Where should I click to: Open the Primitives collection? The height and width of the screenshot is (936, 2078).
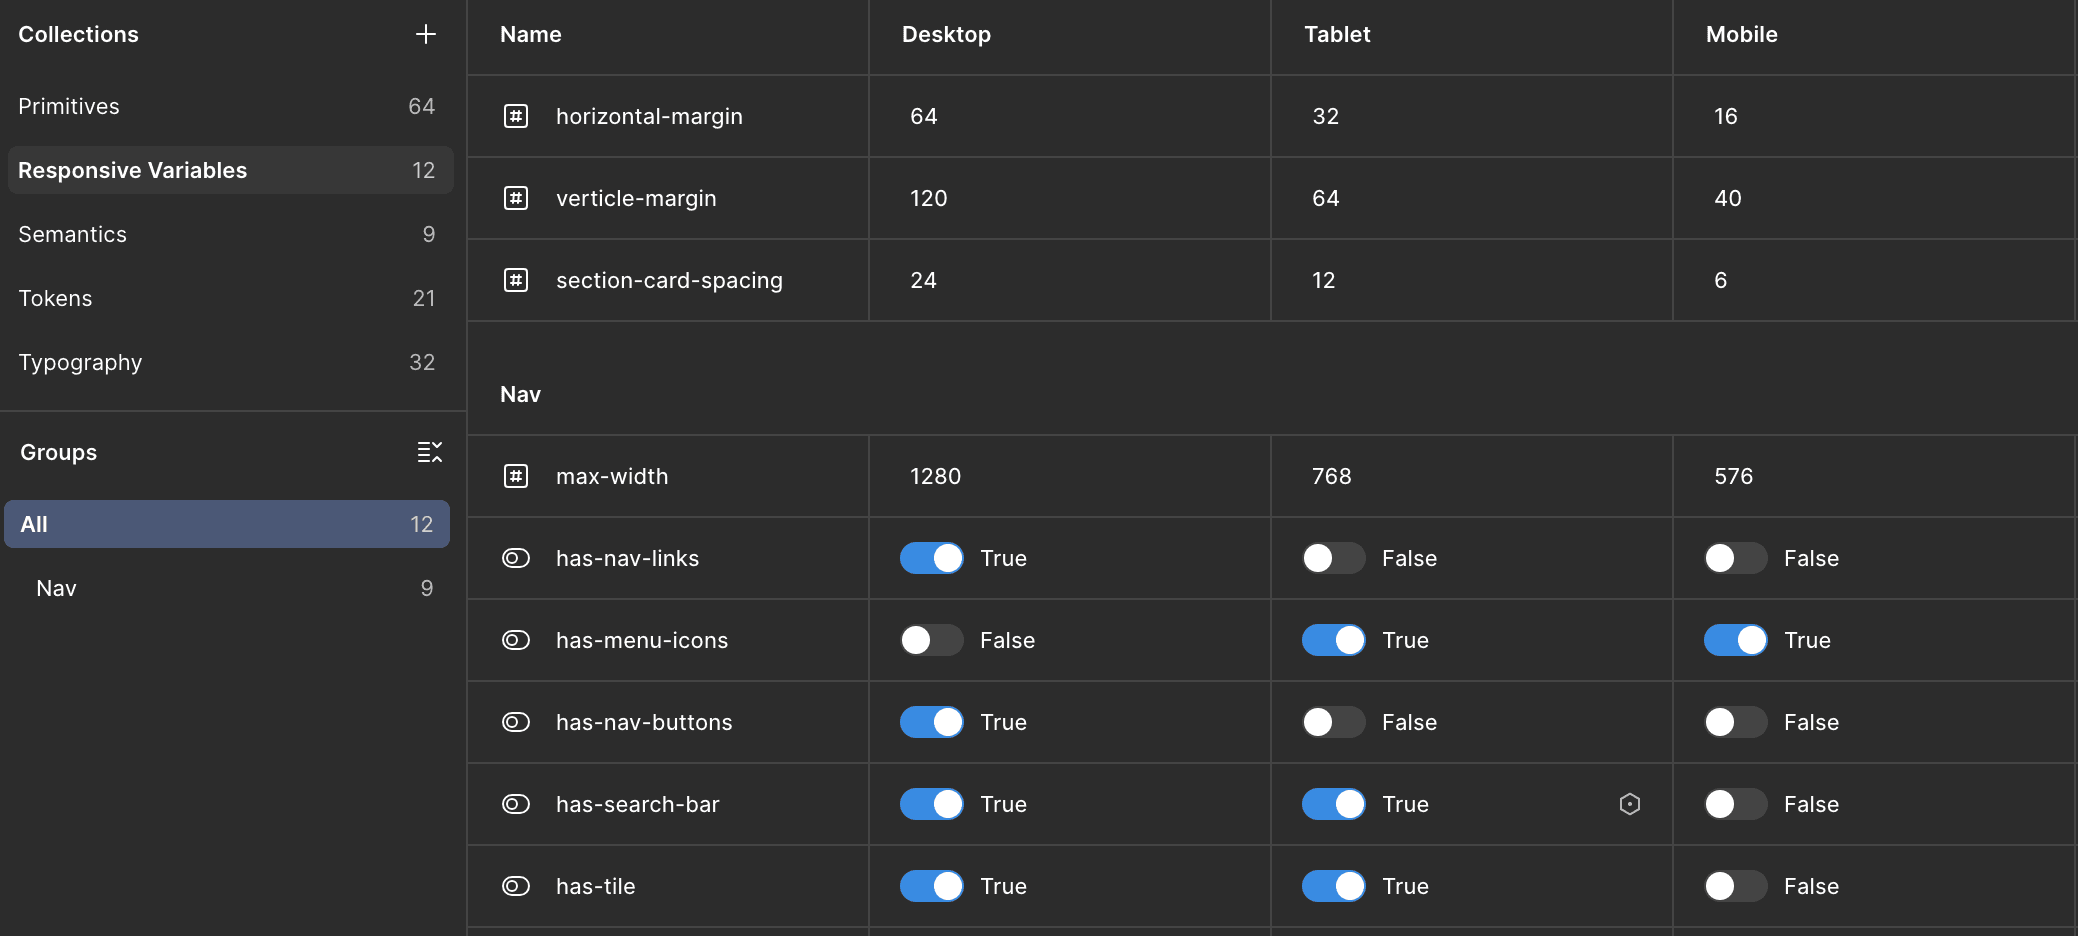tap(69, 106)
